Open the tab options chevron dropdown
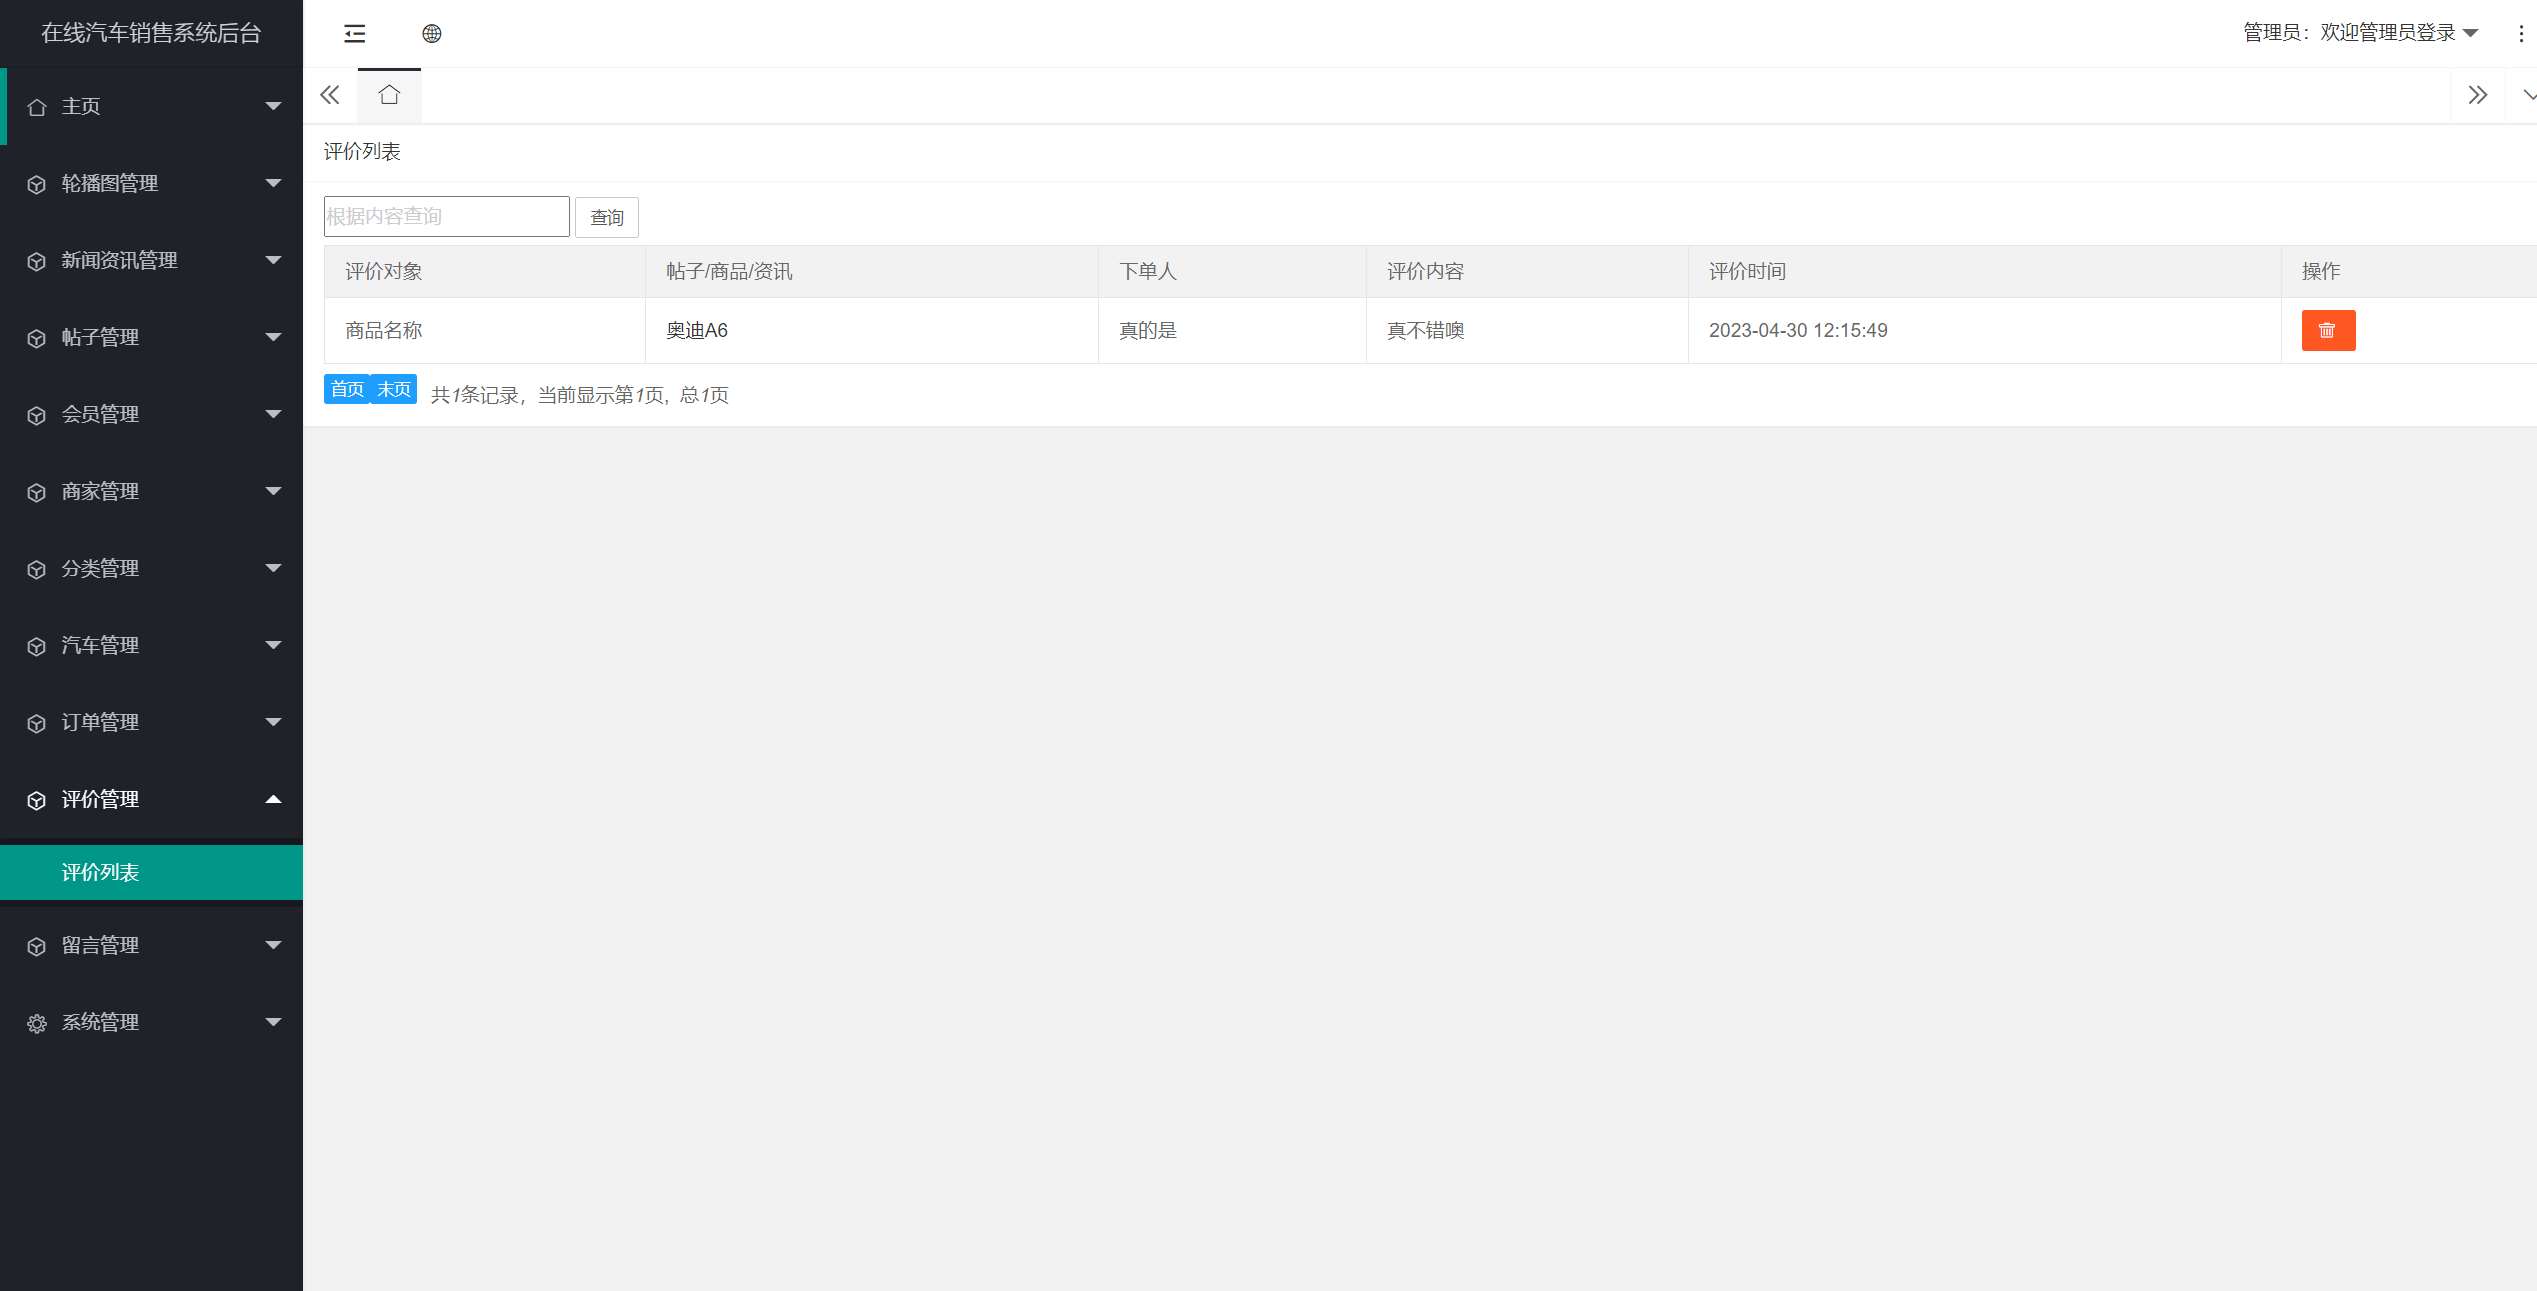The height and width of the screenshot is (1291, 2537). [2527, 96]
